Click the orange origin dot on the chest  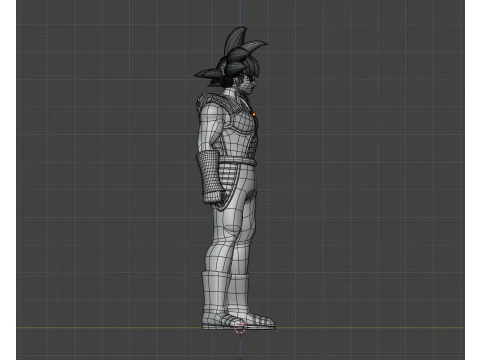click(x=254, y=114)
